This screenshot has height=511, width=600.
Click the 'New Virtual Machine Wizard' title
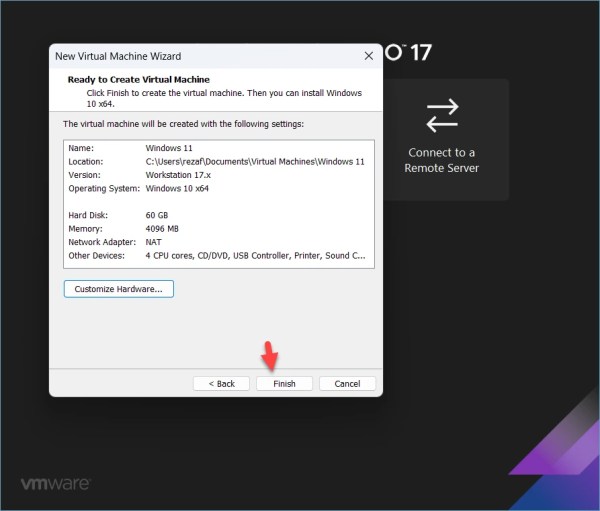[x=118, y=56]
